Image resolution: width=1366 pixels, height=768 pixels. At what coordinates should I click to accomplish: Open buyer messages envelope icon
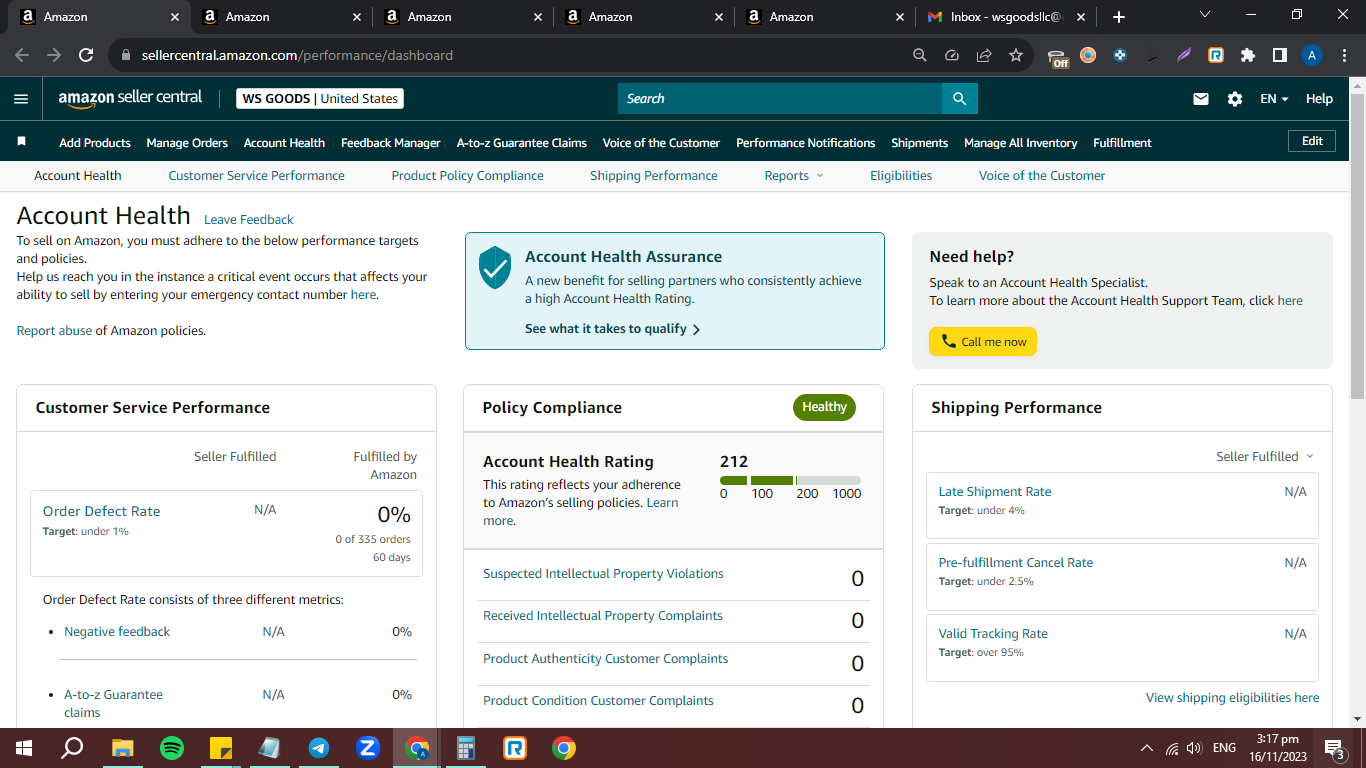(1201, 99)
